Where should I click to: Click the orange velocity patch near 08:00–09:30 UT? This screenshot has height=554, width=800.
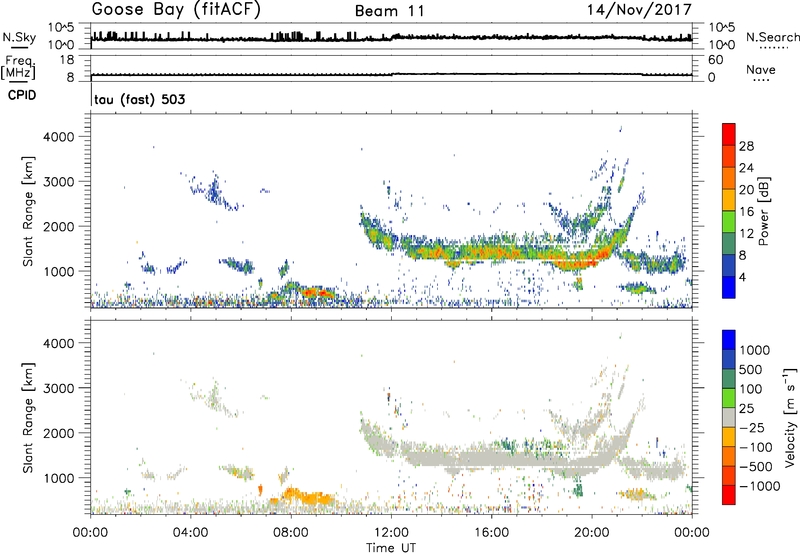(306, 496)
